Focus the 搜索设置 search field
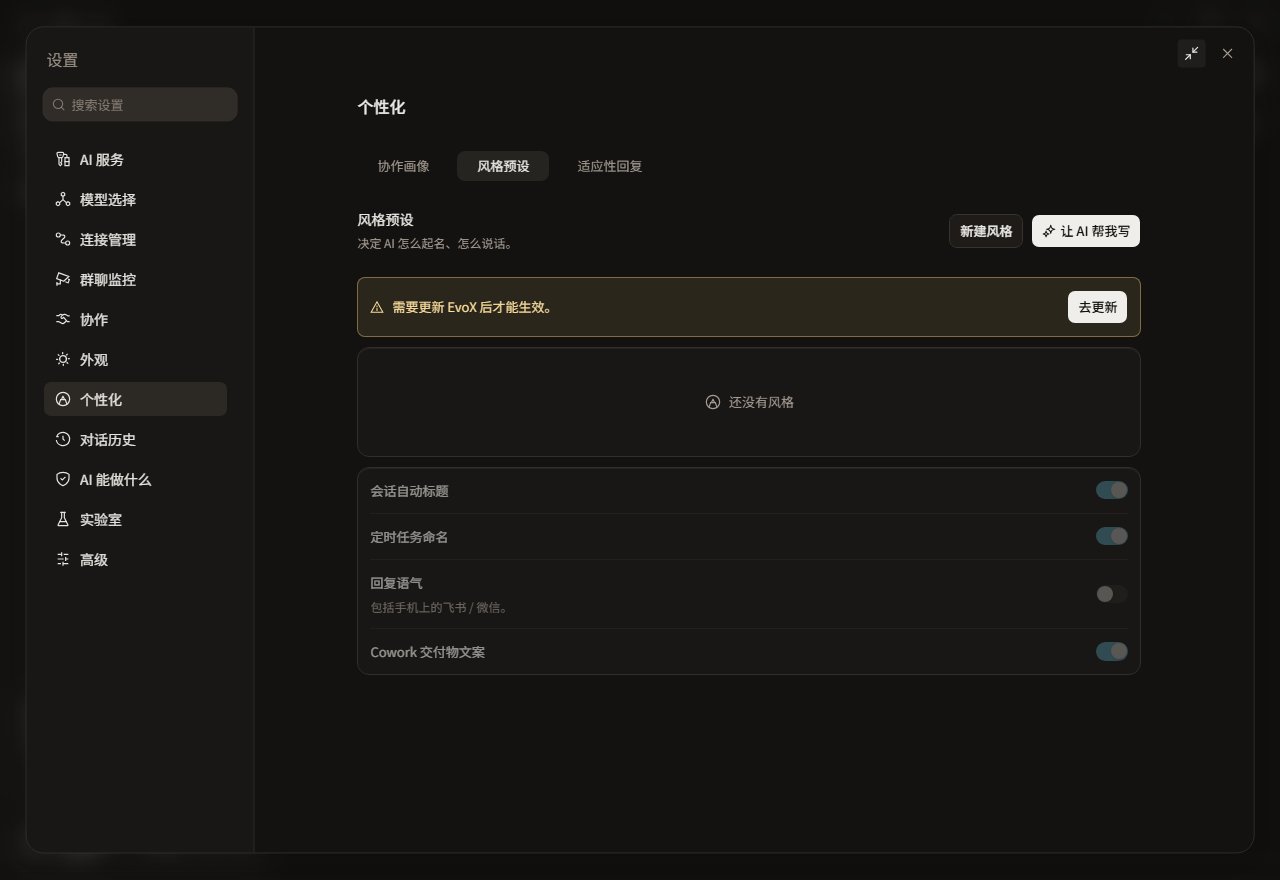This screenshot has width=1280, height=880. [140, 105]
